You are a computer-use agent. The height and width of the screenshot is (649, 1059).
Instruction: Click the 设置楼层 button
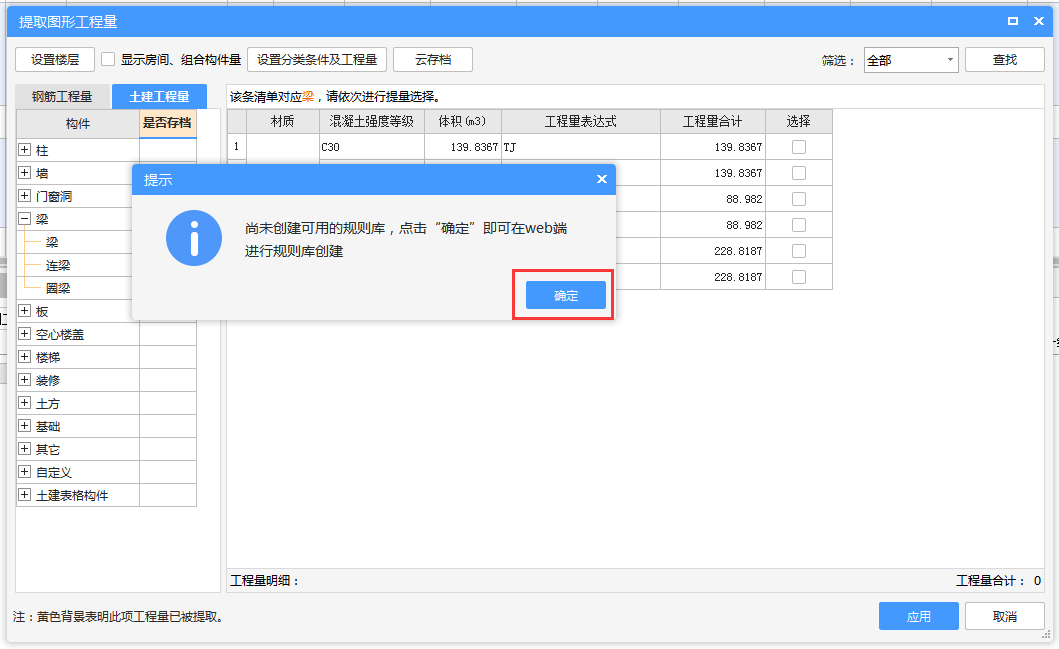[x=55, y=60]
